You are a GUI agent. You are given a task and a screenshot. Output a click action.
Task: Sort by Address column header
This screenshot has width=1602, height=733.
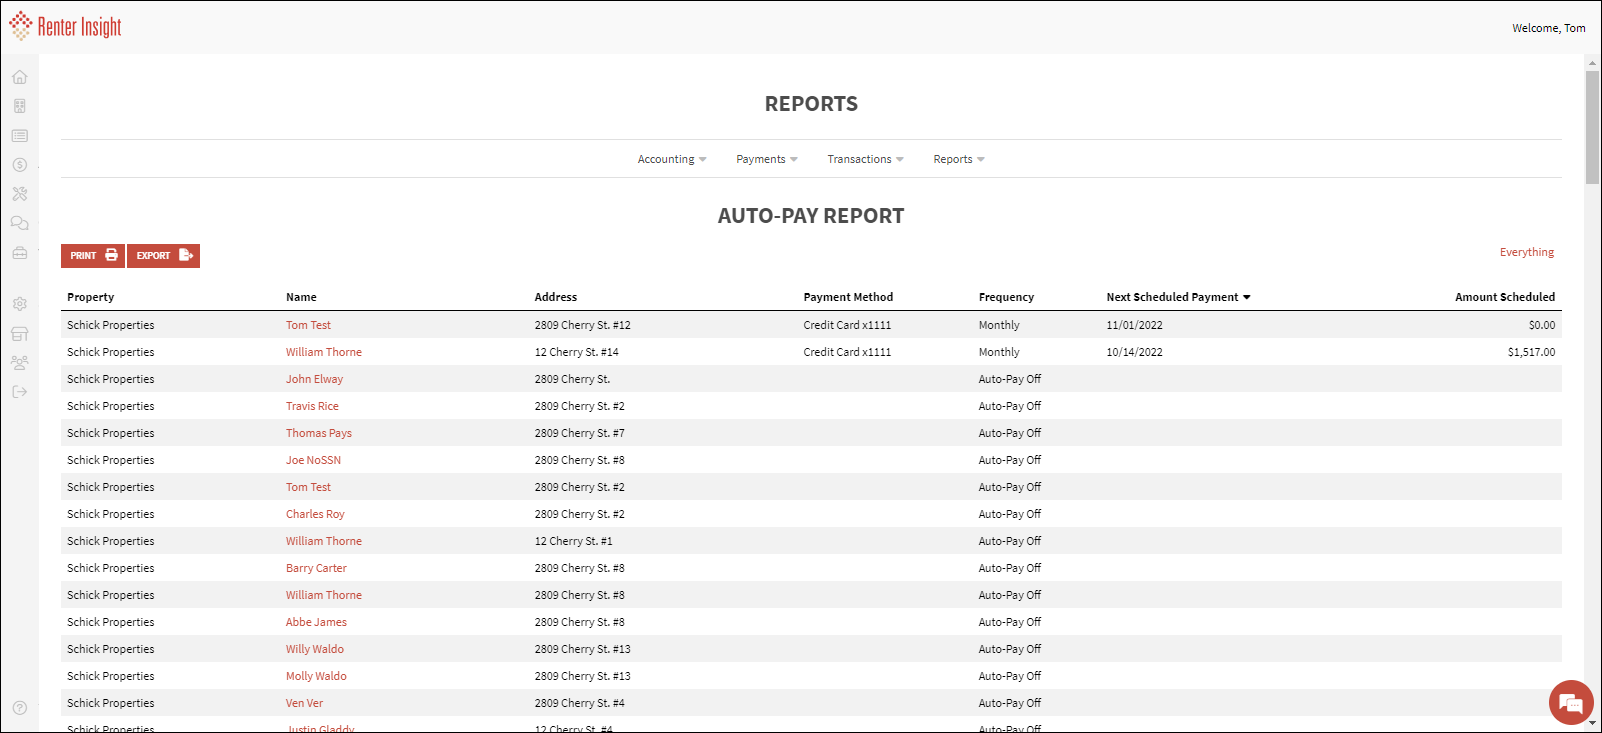coord(555,297)
